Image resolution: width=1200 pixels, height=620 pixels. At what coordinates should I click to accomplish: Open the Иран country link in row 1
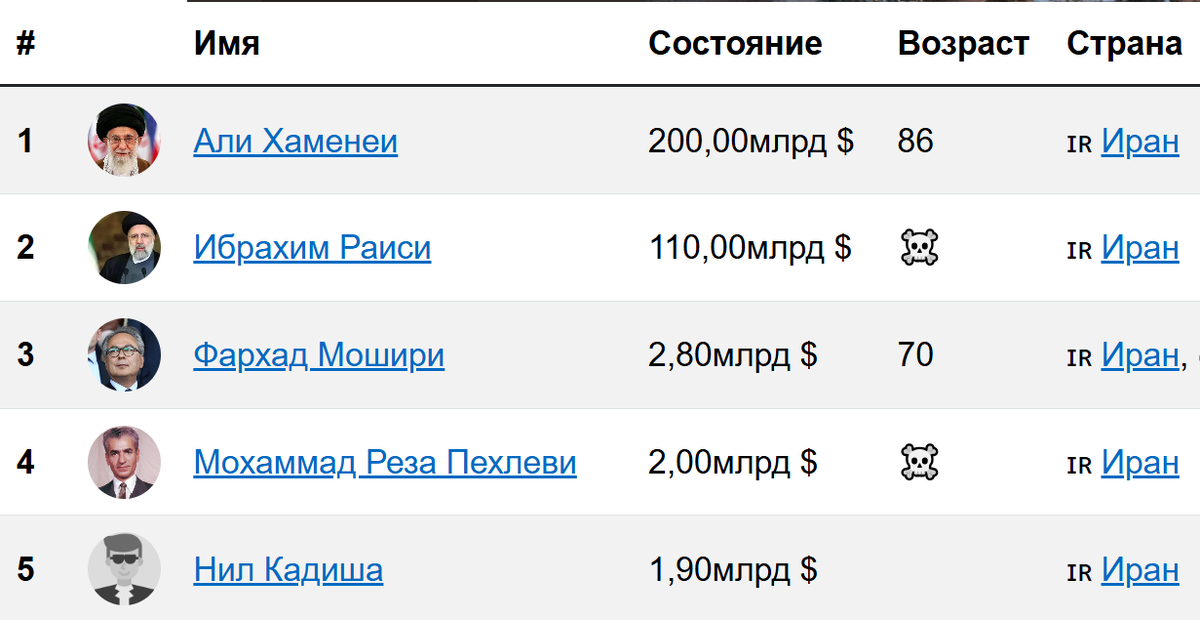click(x=1140, y=141)
